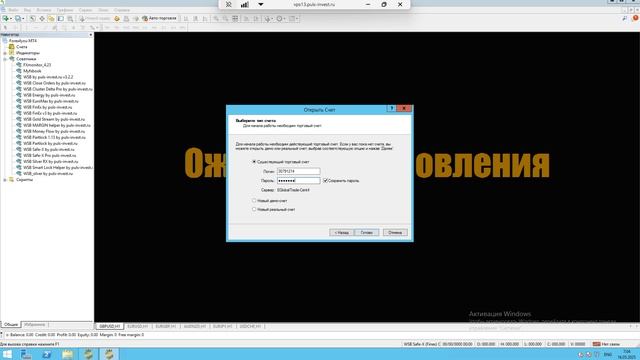Open the connection bar dropdown arrow
Screen dimensions: 640x360
(x=260, y=4)
